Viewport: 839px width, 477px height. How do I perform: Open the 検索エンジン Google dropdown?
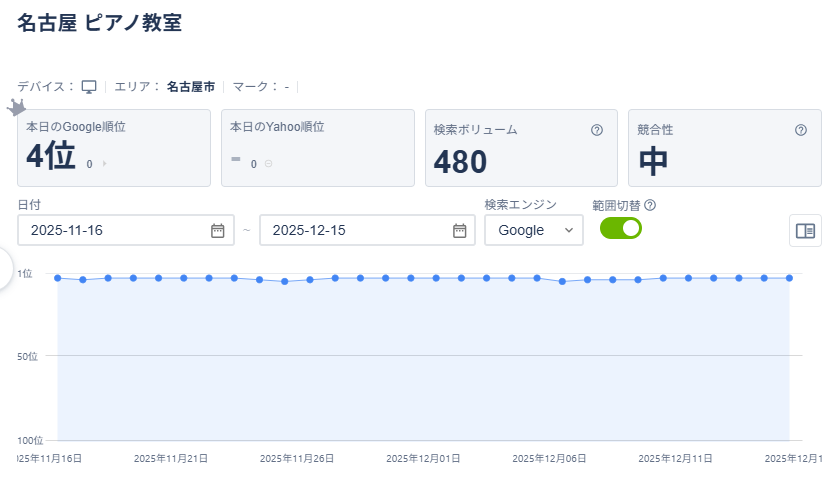pyautogui.click(x=533, y=230)
